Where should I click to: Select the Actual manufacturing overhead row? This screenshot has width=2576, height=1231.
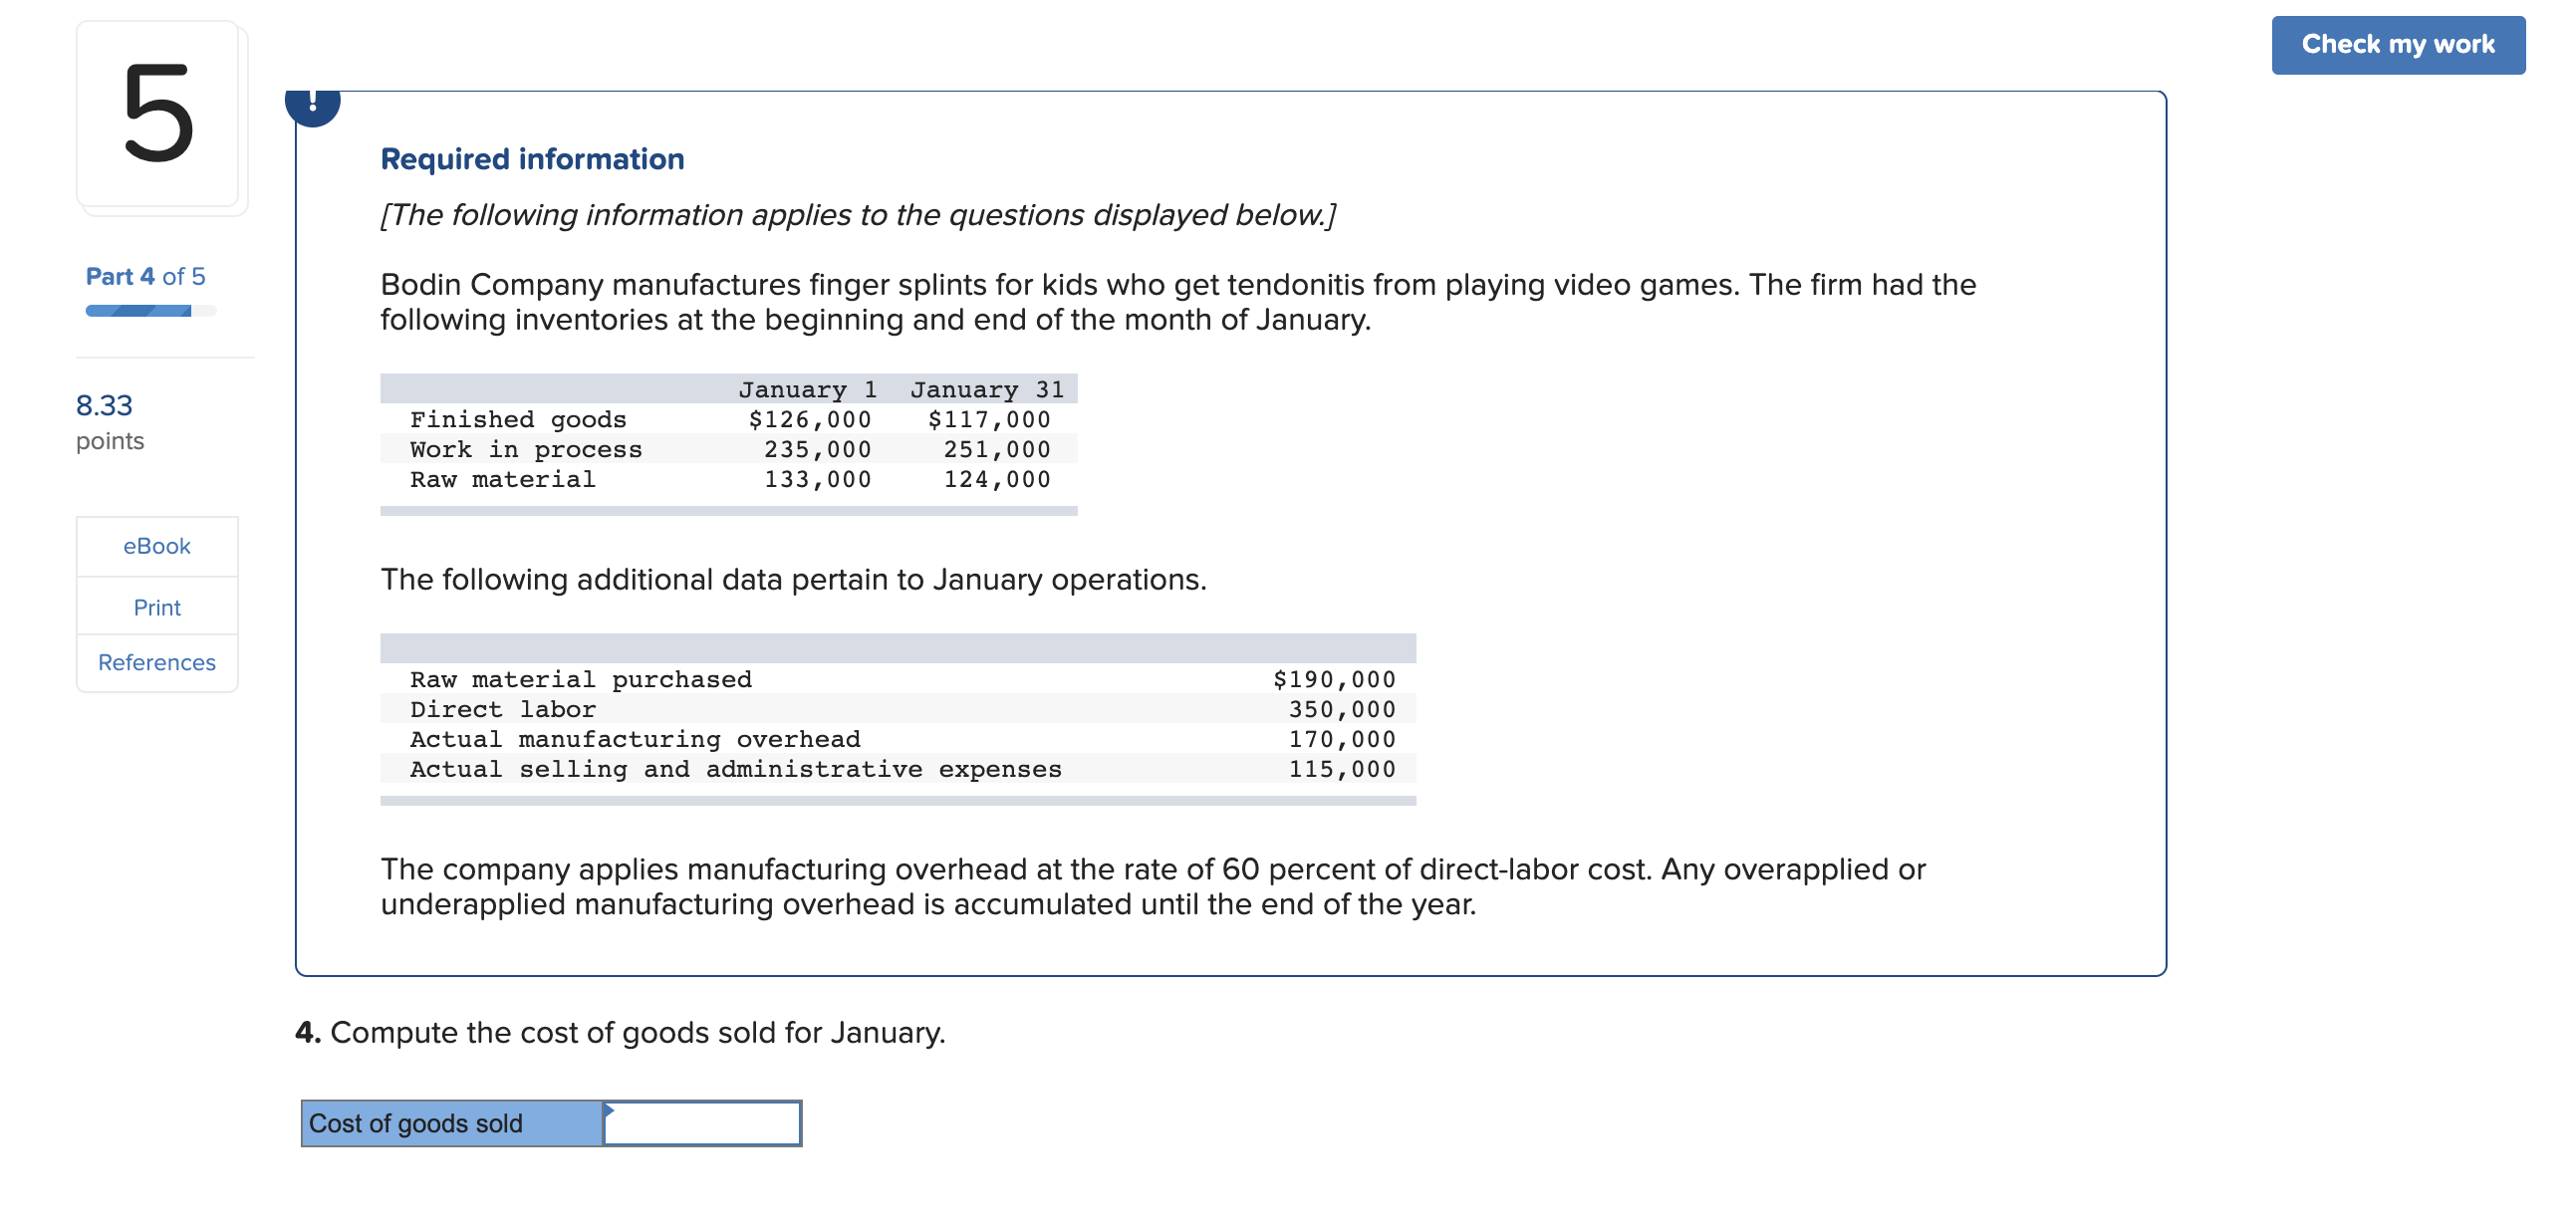coord(898,739)
